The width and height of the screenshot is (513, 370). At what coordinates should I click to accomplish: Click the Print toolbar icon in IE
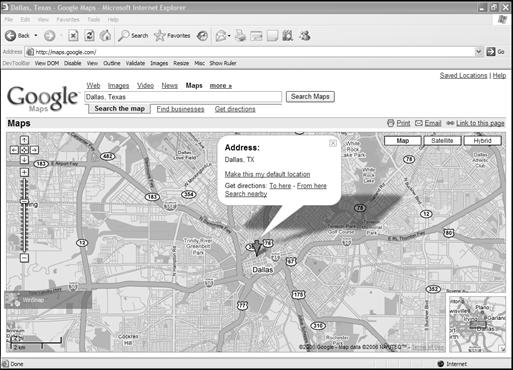[x=240, y=36]
